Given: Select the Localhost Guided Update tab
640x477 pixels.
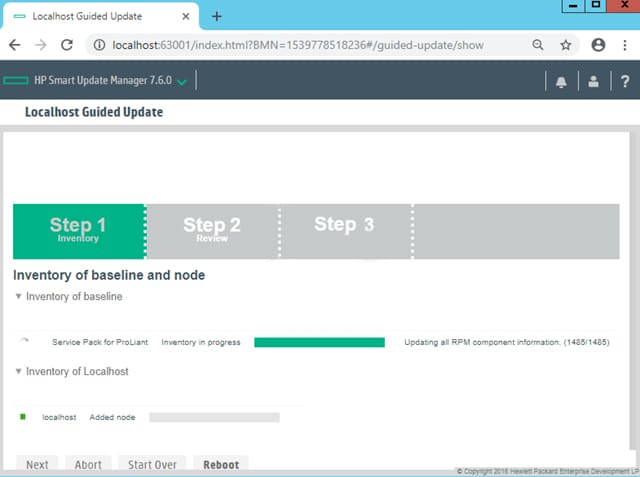Looking at the screenshot, I should pos(100,16).
